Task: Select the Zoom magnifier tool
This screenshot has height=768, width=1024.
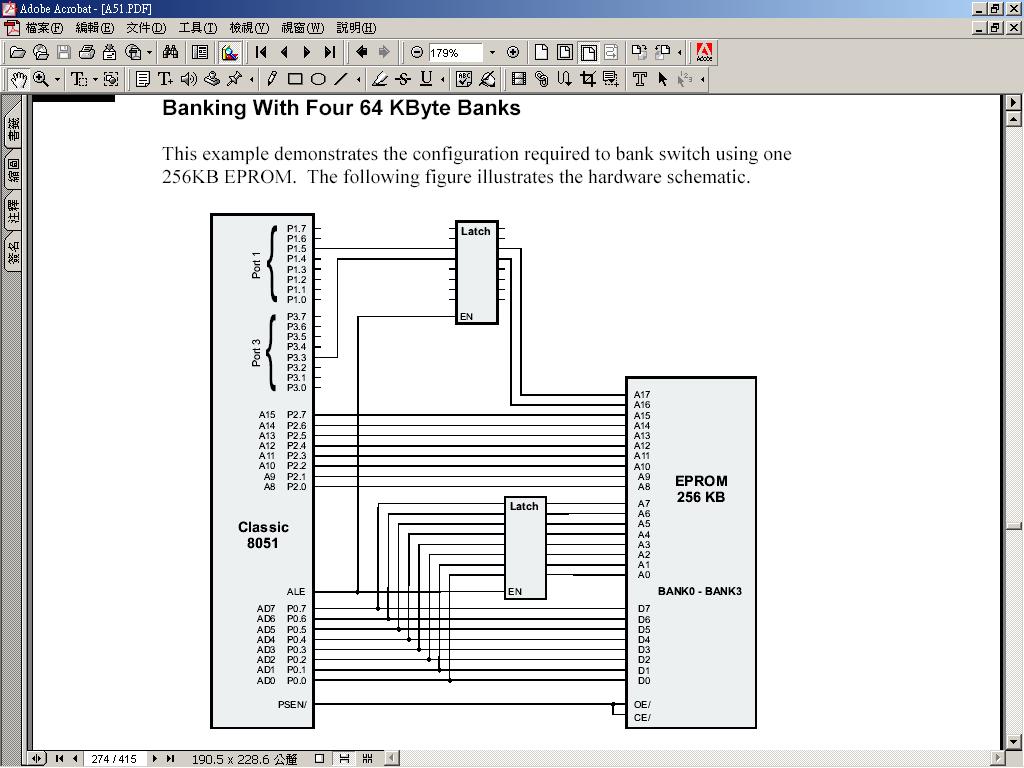Action: 40,80
